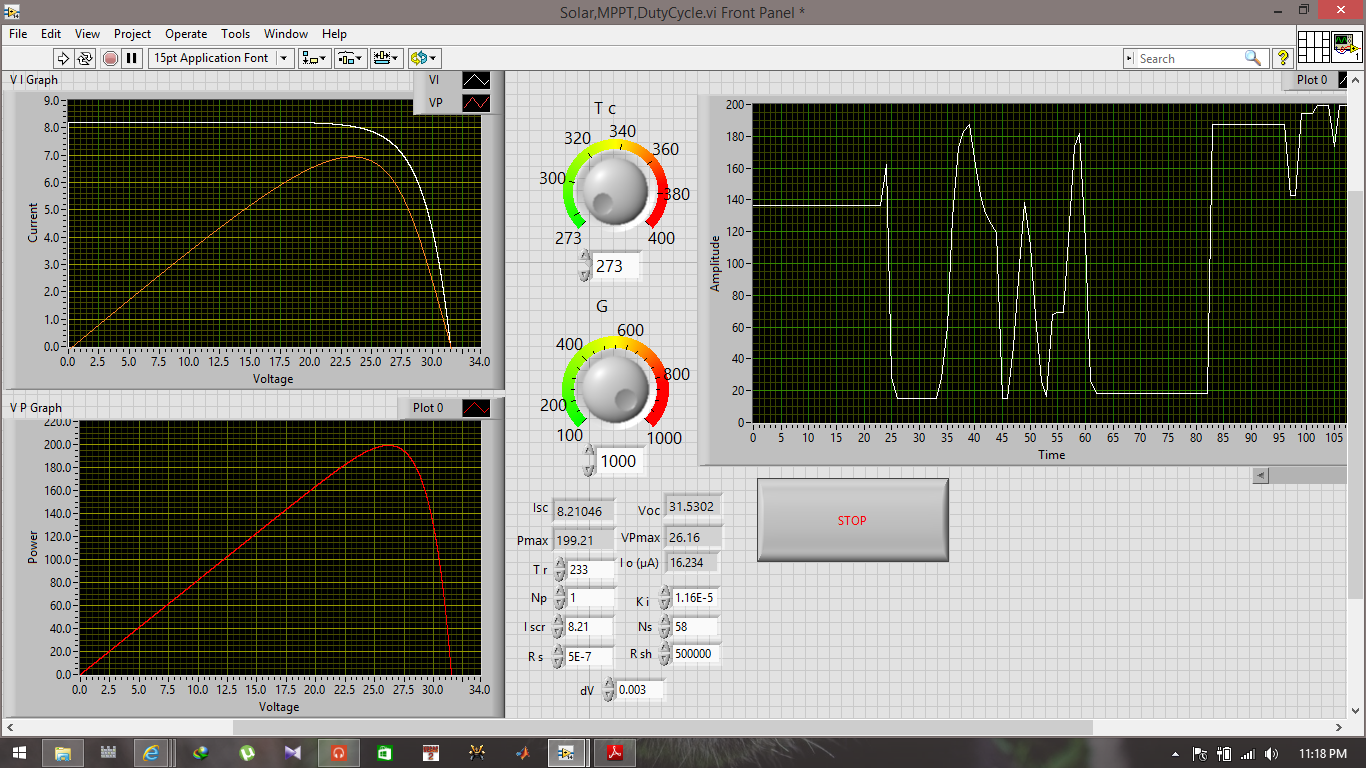Image resolution: width=1366 pixels, height=768 pixels.
Task: Click the chart scrollbar left arrow
Action: 1261,476
